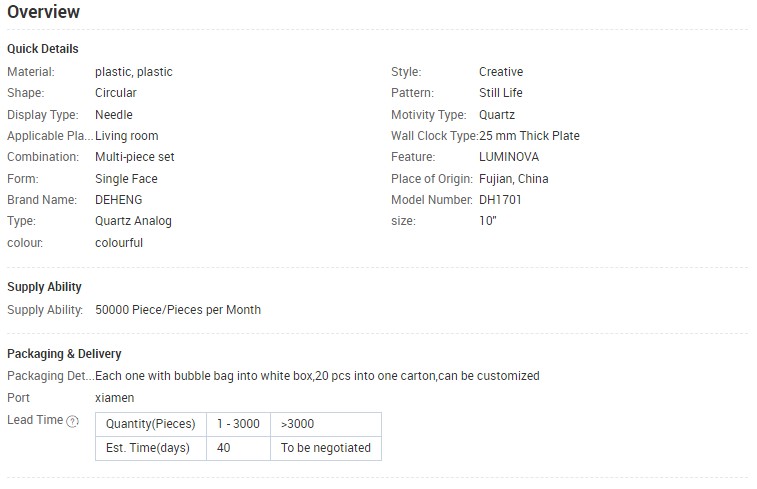Screen dimensions: 757x489
Task: Select the '50000 Piece/Pieces per Month' text
Action: coord(178,309)
